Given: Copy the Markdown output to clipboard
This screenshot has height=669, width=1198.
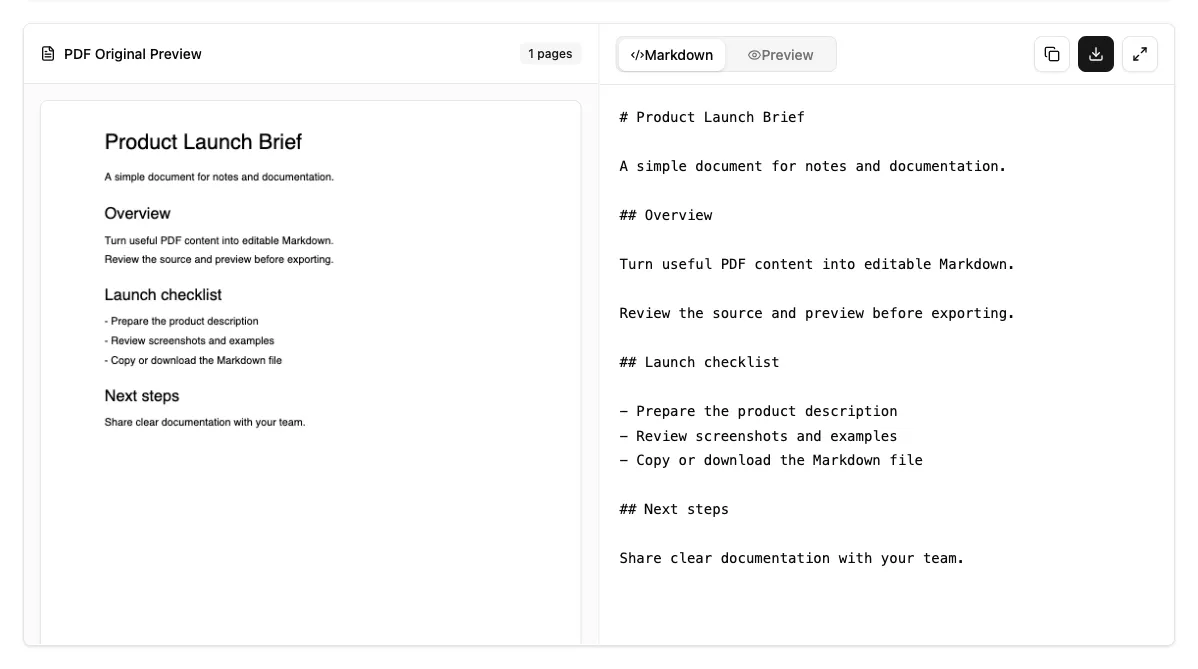Looking at the screenshot, I should coord(1051,54).
